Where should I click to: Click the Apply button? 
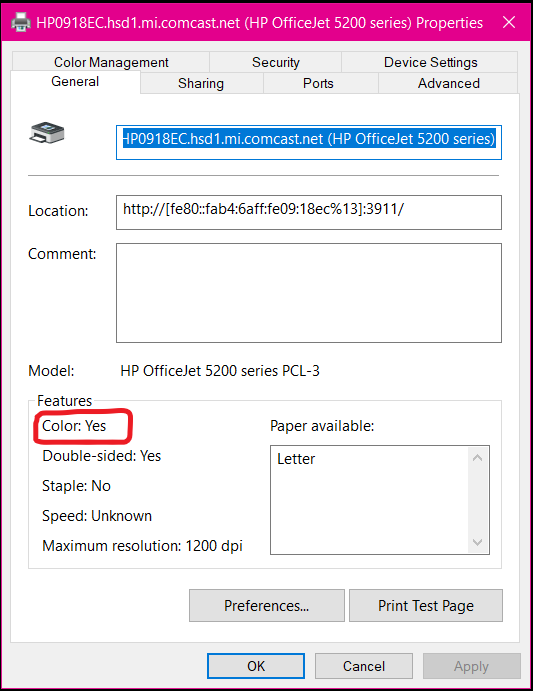tap(472, 666)
